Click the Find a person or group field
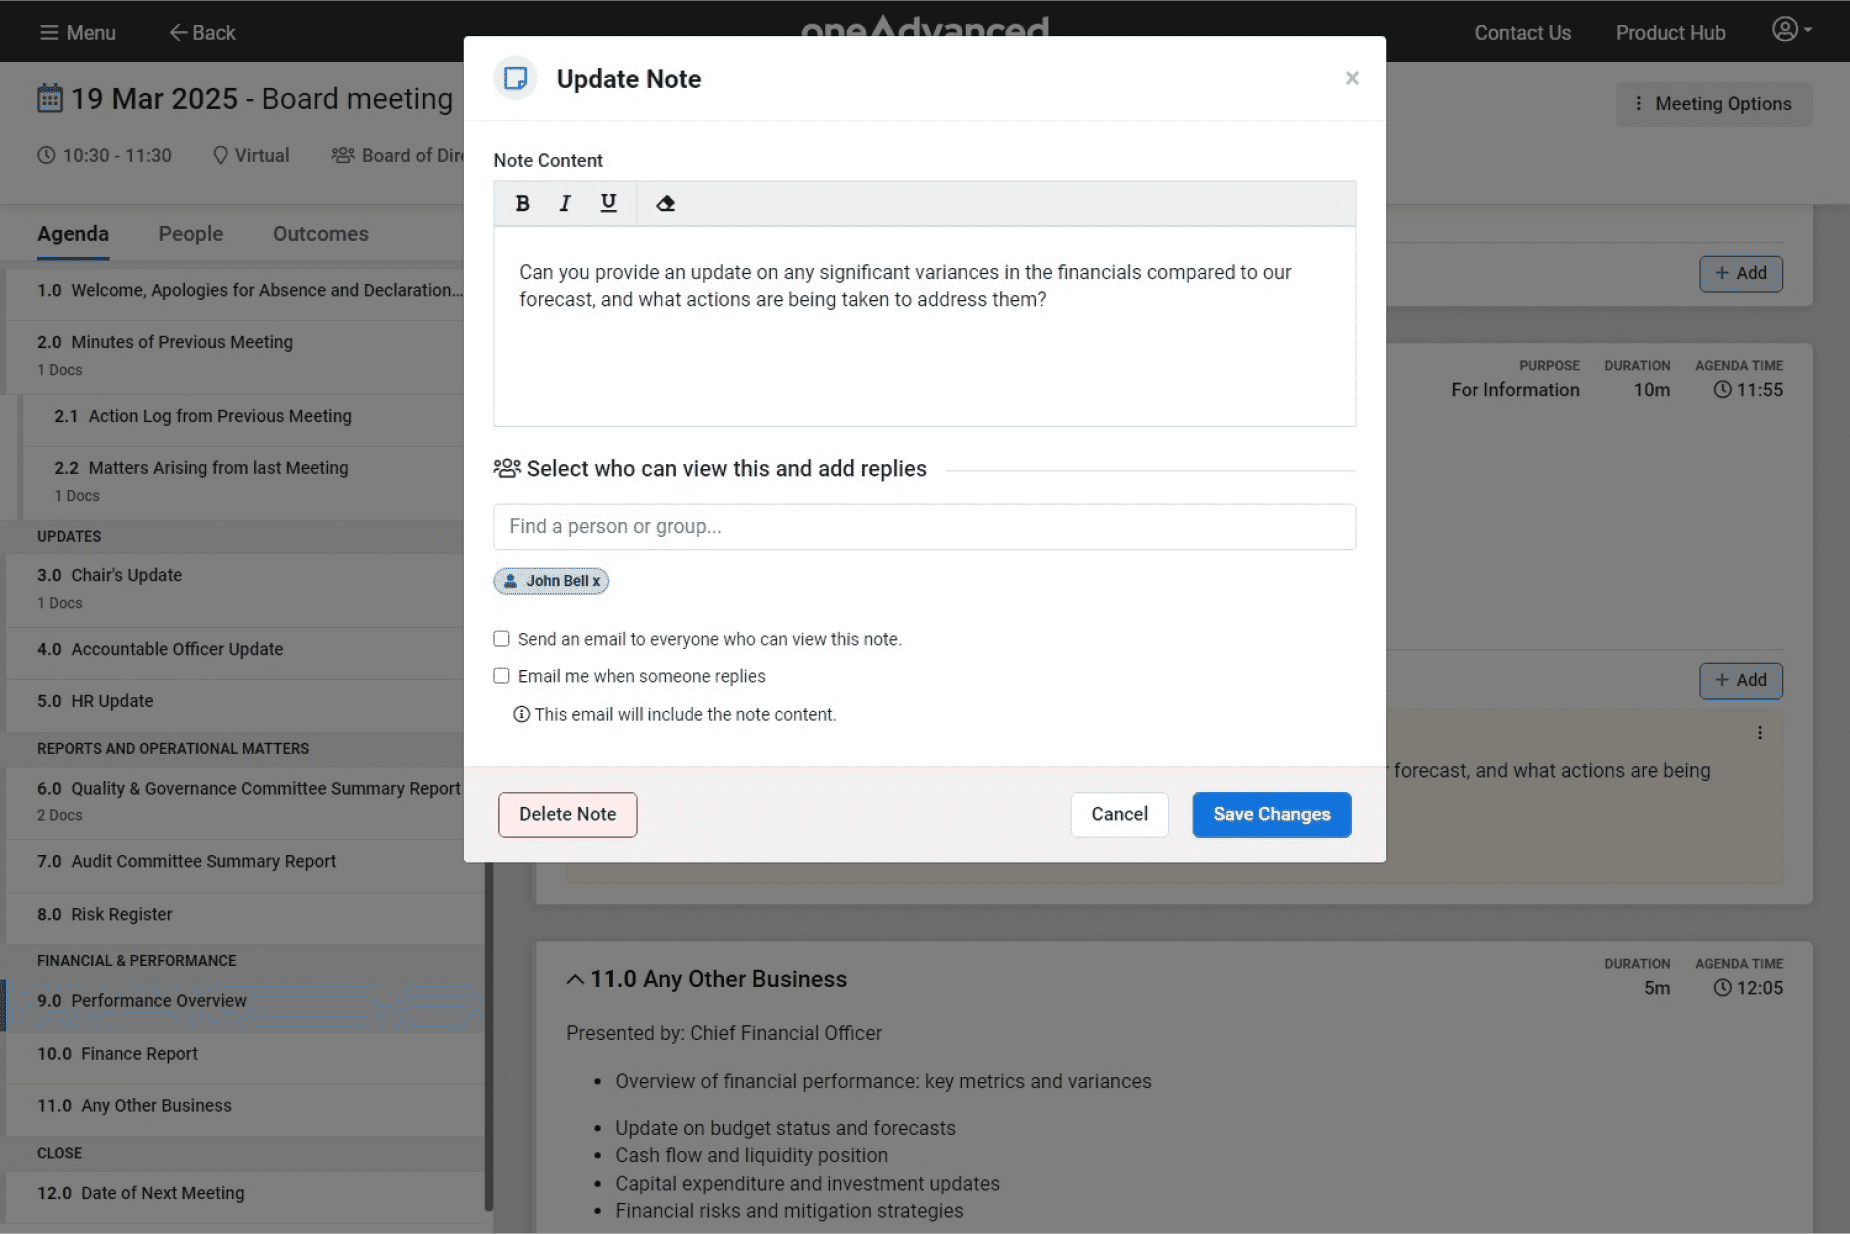The width and height of the screenshot is (1850, 1234). tap(924, 527)
